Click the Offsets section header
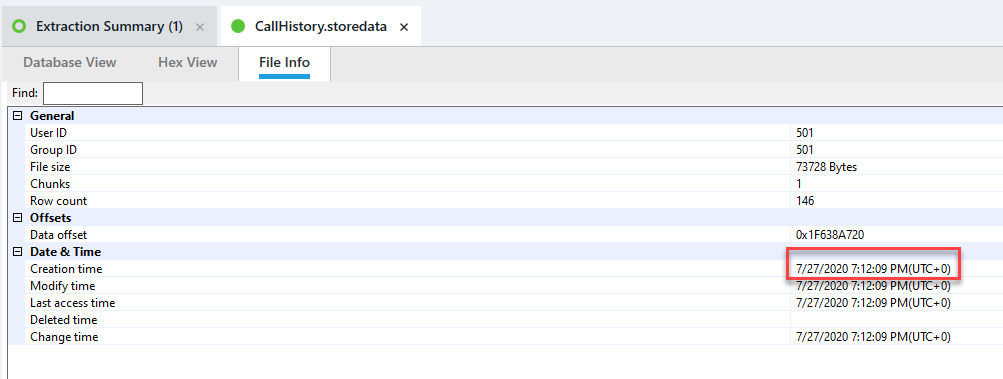This screenshot has height=379, width=1003. (x=51, y=218)
